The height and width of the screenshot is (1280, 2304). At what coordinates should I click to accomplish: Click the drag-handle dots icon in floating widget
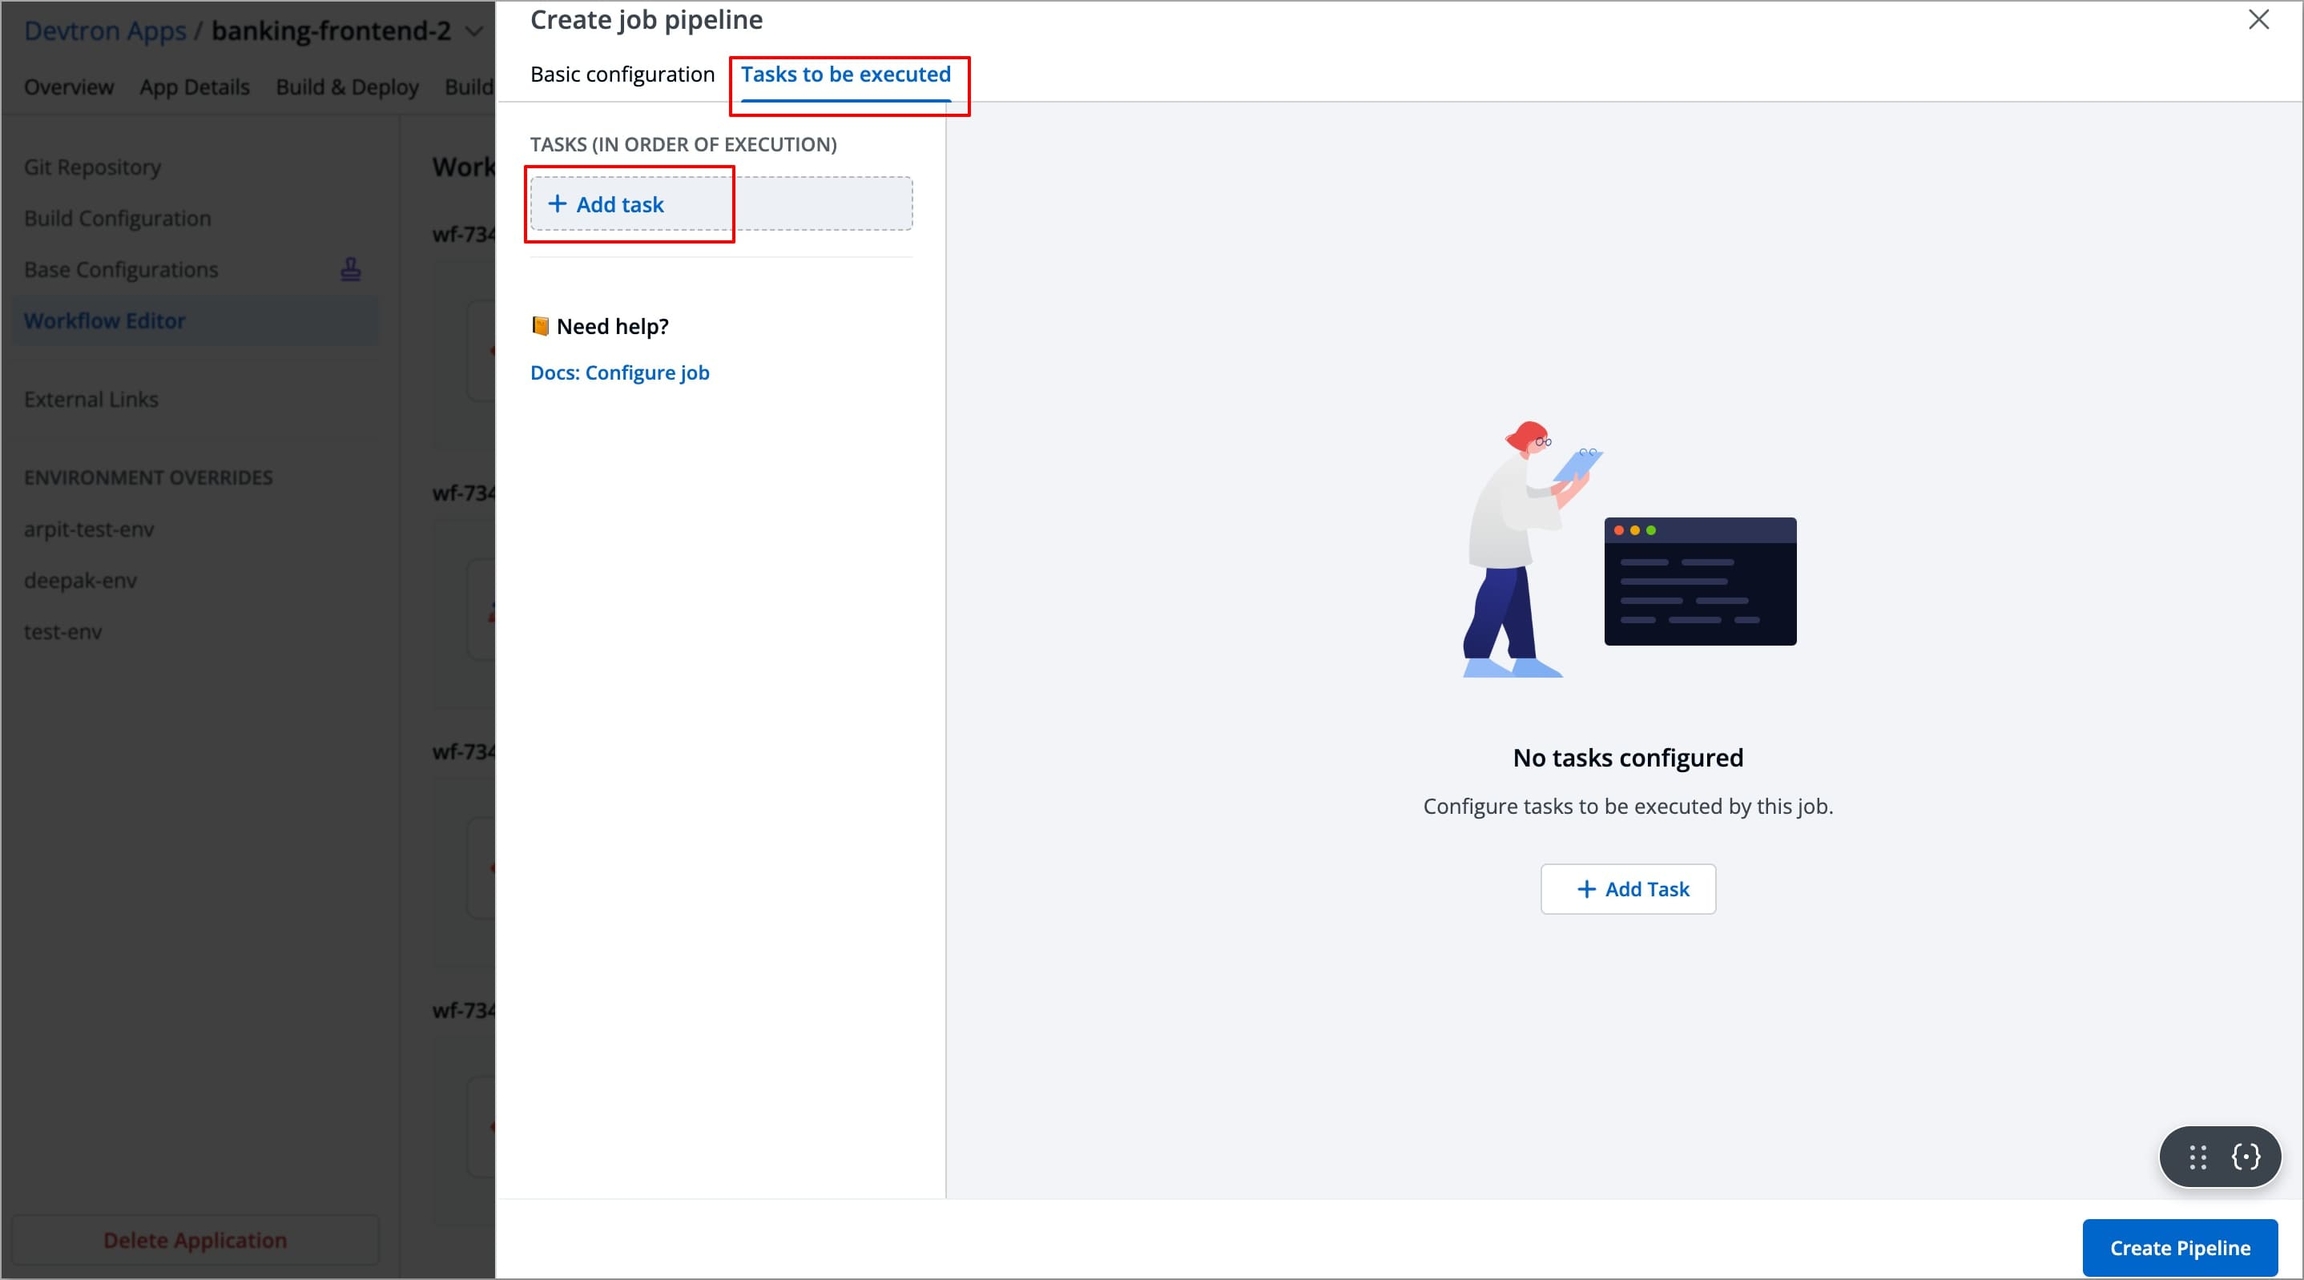click(x=2197, y=1157)
